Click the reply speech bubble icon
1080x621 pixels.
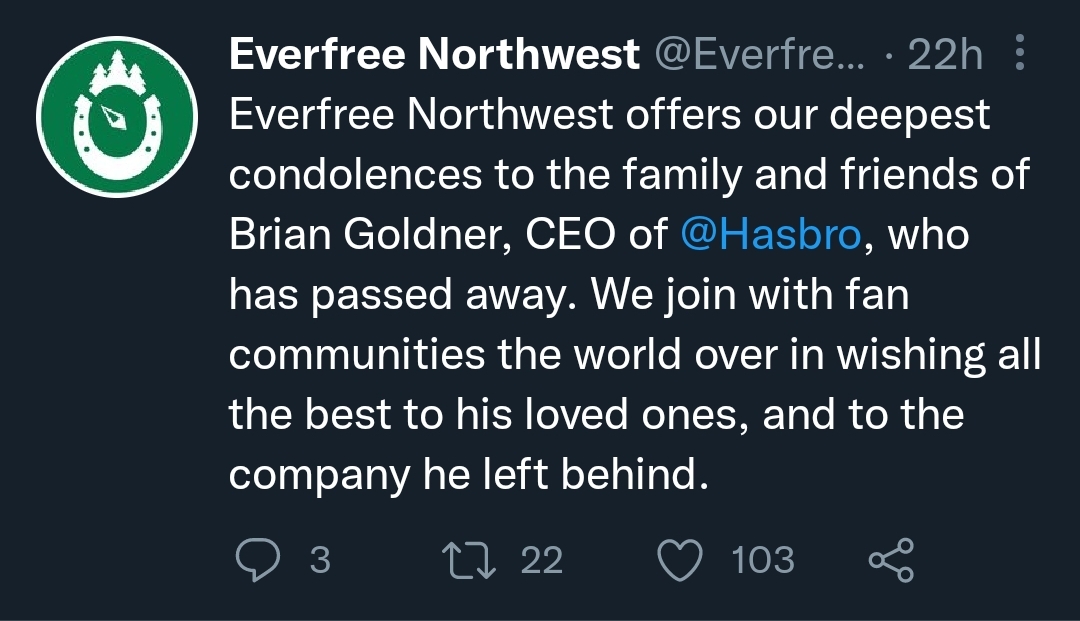[258, 559]
